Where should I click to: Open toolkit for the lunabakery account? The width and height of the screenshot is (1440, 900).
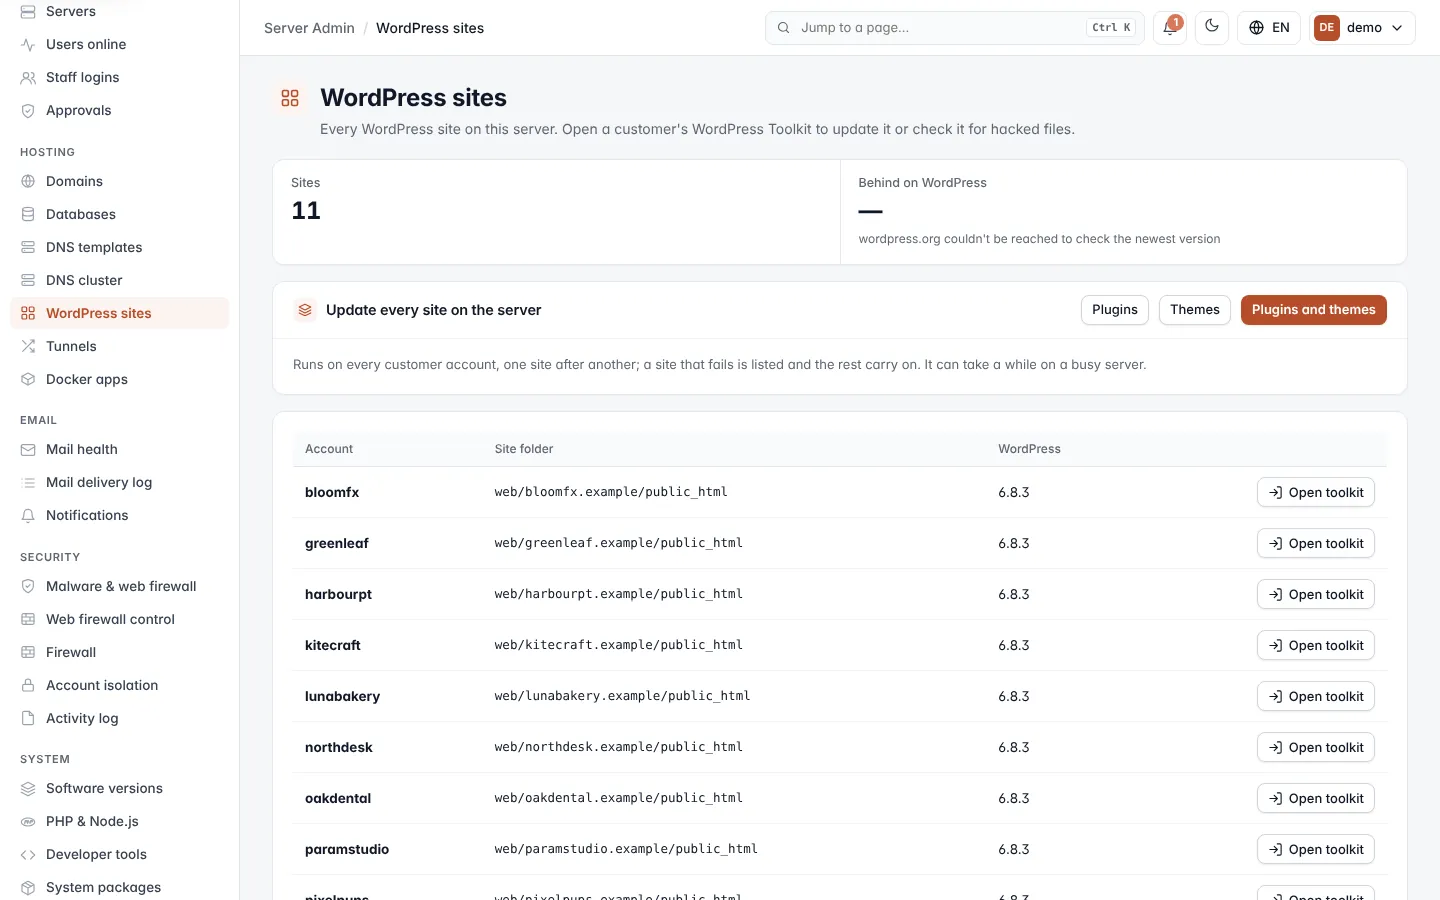1316,696
